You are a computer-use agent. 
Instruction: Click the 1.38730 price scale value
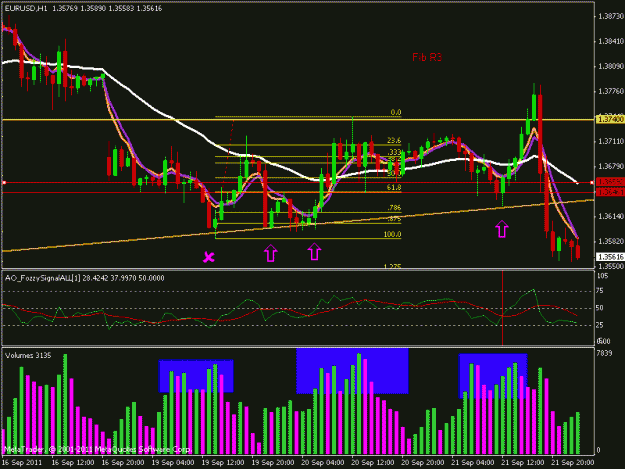click(611, 16)
